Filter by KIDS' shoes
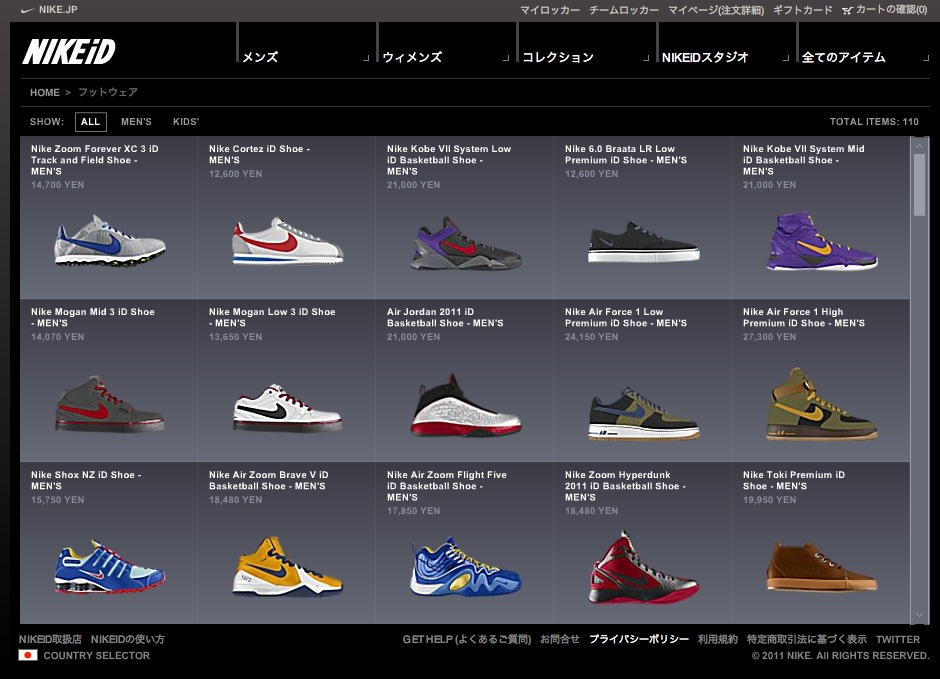Image resolution: width=940 pixels, height=679 pixels. [x=186, y=122]
